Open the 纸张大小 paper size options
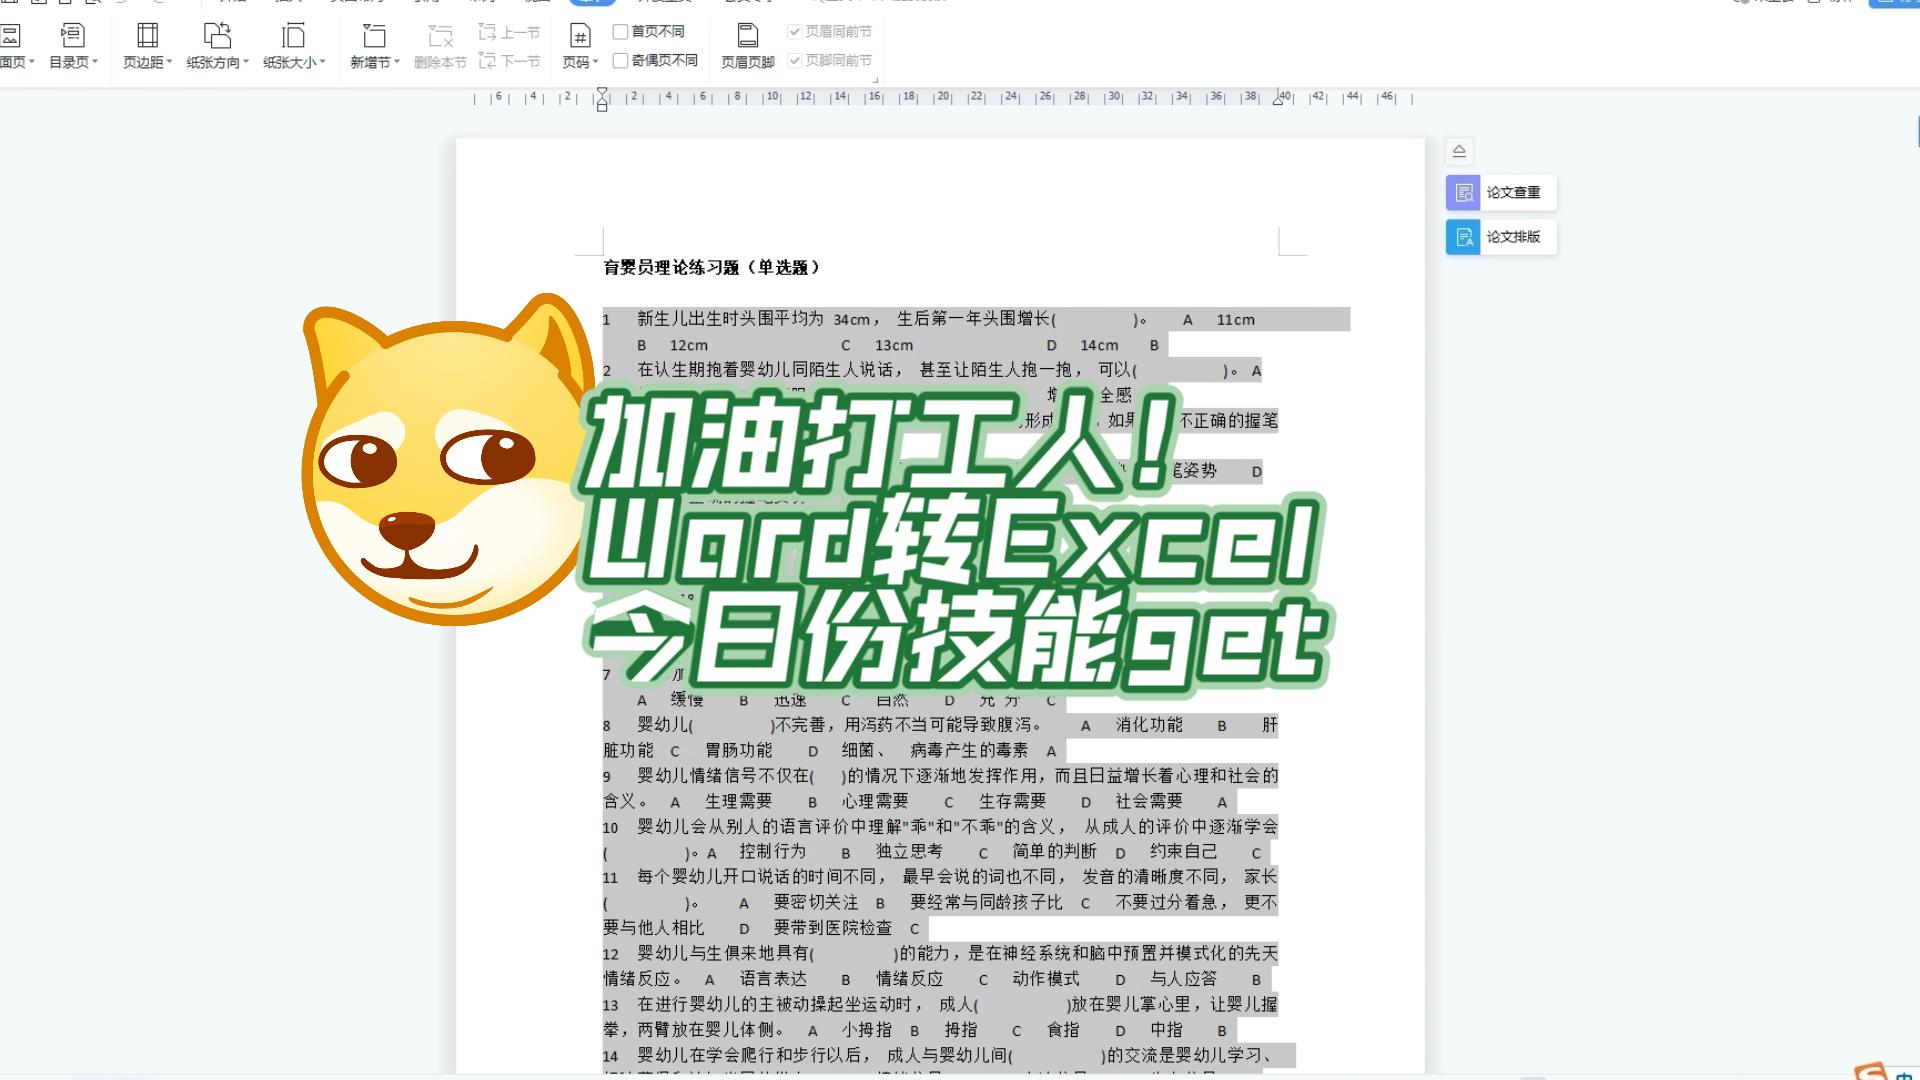Viewport: 1920px width, 1080px height. pos(291,45)
